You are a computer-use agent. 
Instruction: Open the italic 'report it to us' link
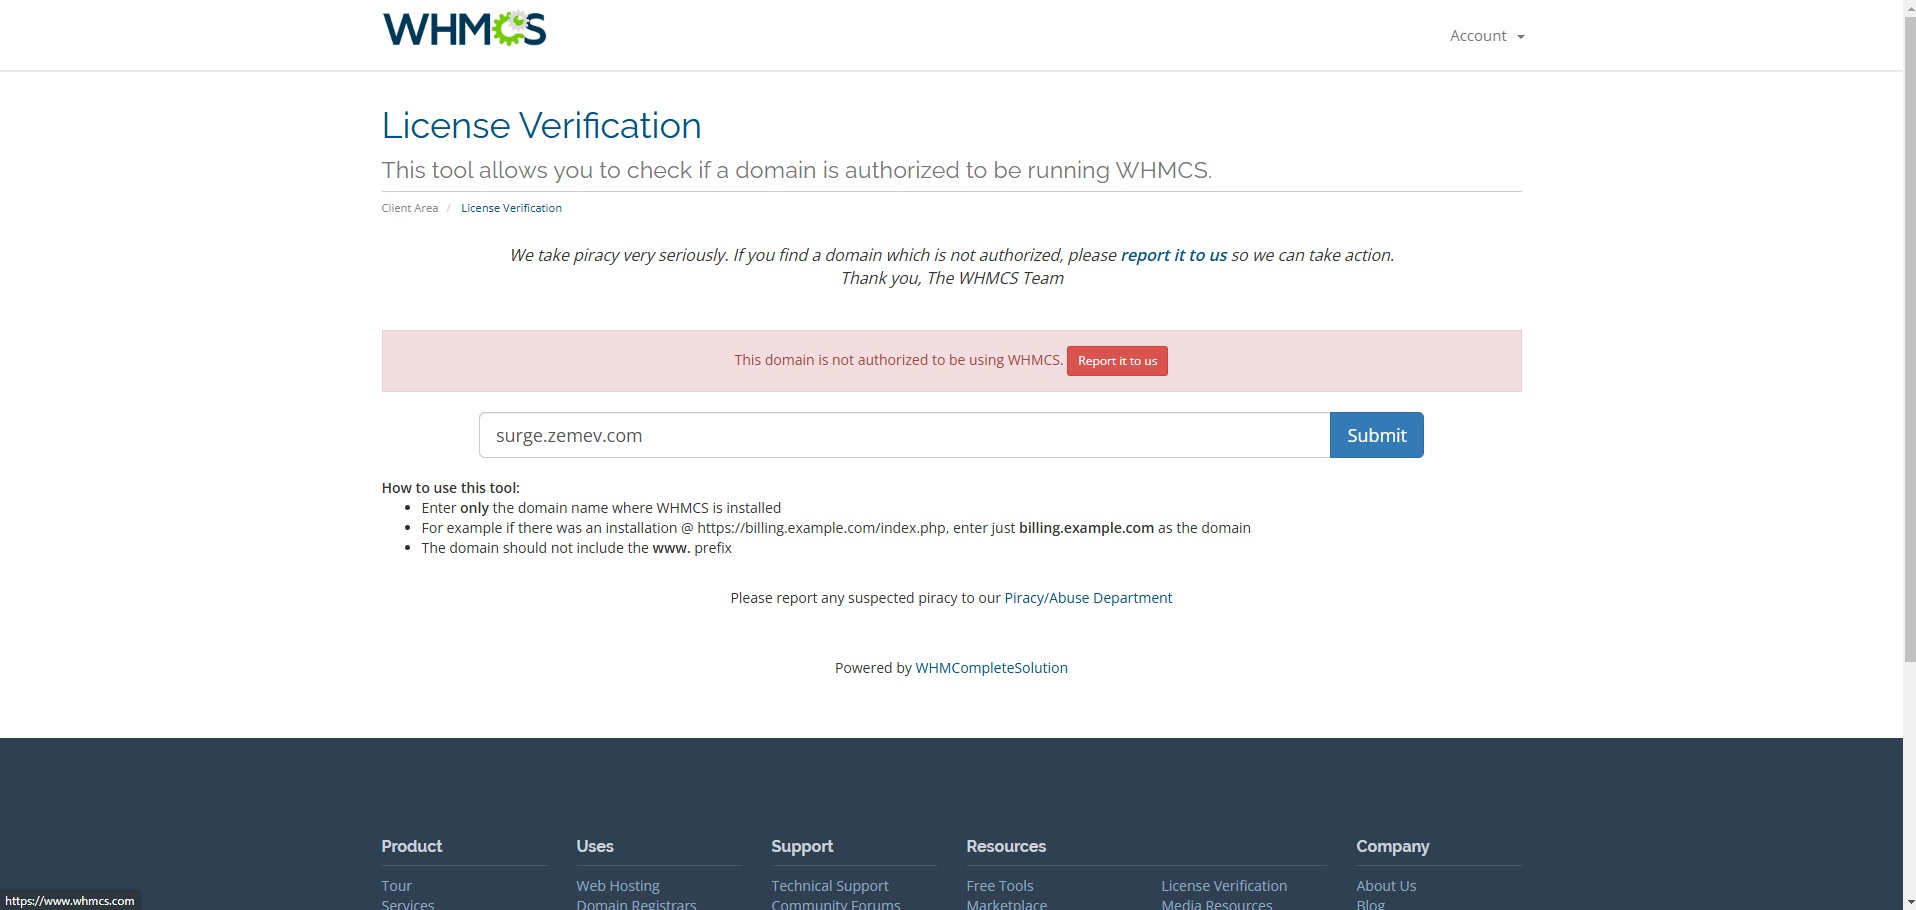1174,255
